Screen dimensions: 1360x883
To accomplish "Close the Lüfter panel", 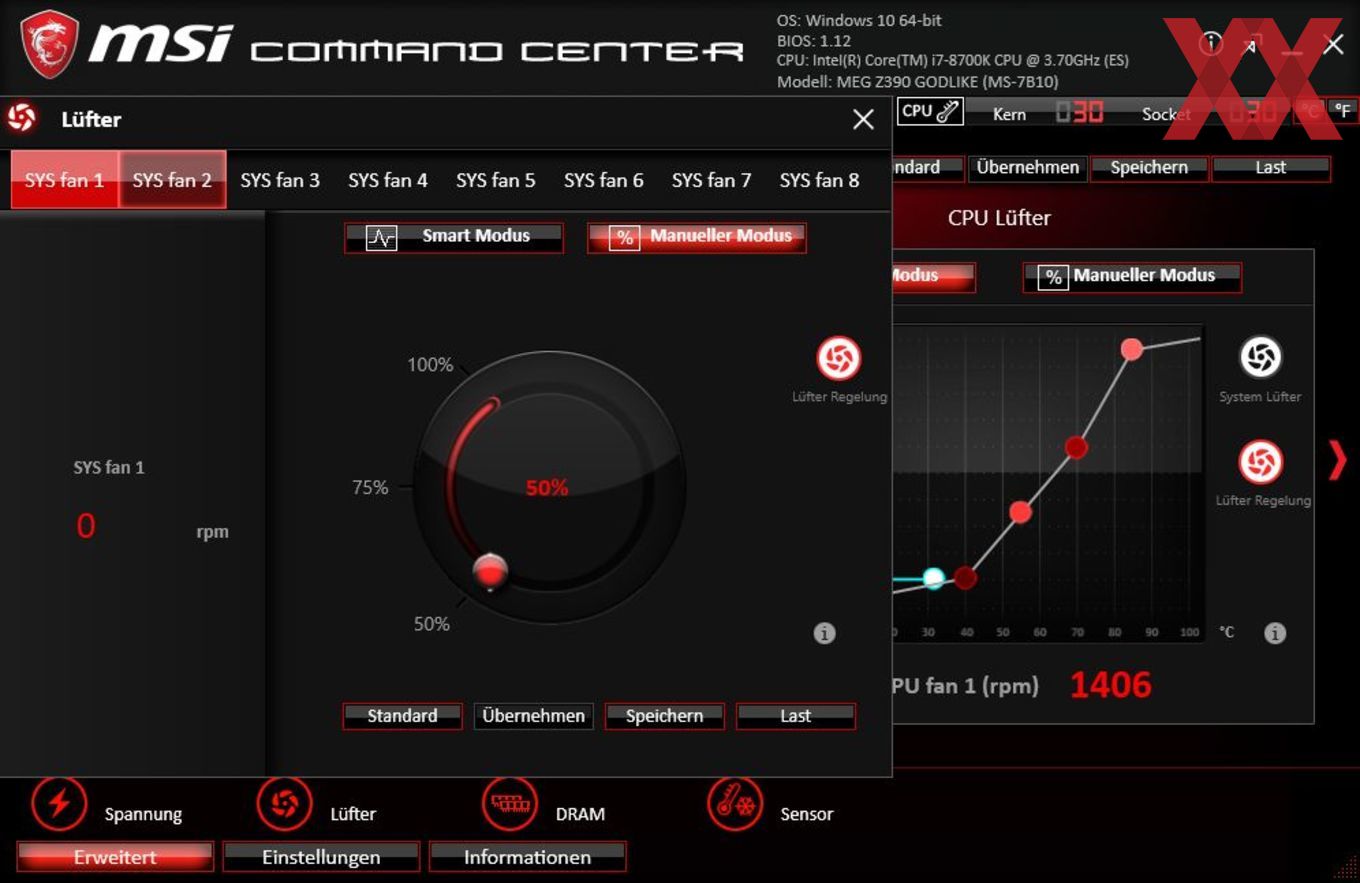I will coord(863,120).
